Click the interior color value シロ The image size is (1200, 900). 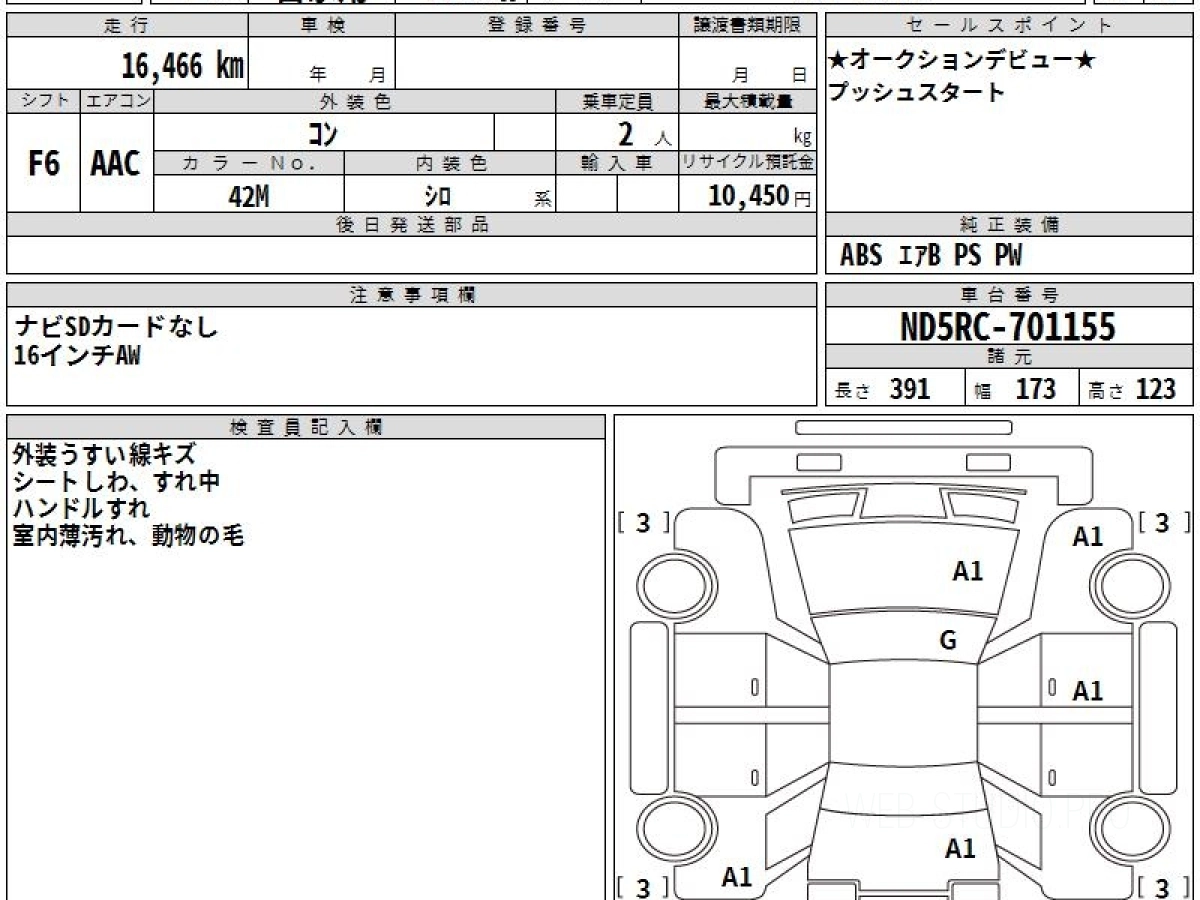(x=438, y=196)
